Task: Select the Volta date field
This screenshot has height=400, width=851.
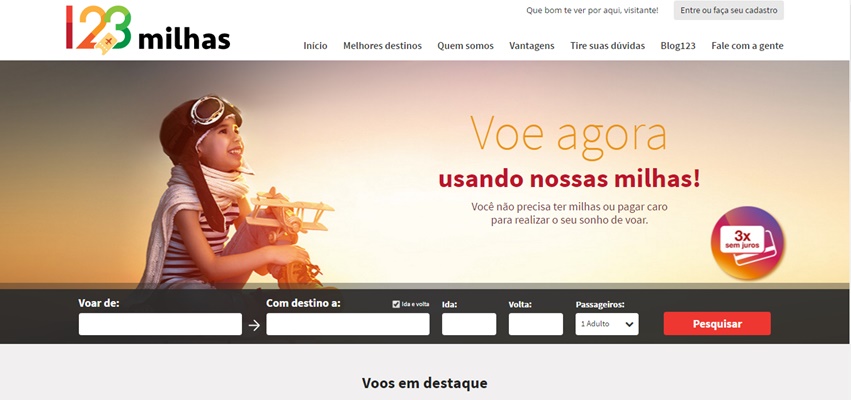Action: [x=536, y=324]
